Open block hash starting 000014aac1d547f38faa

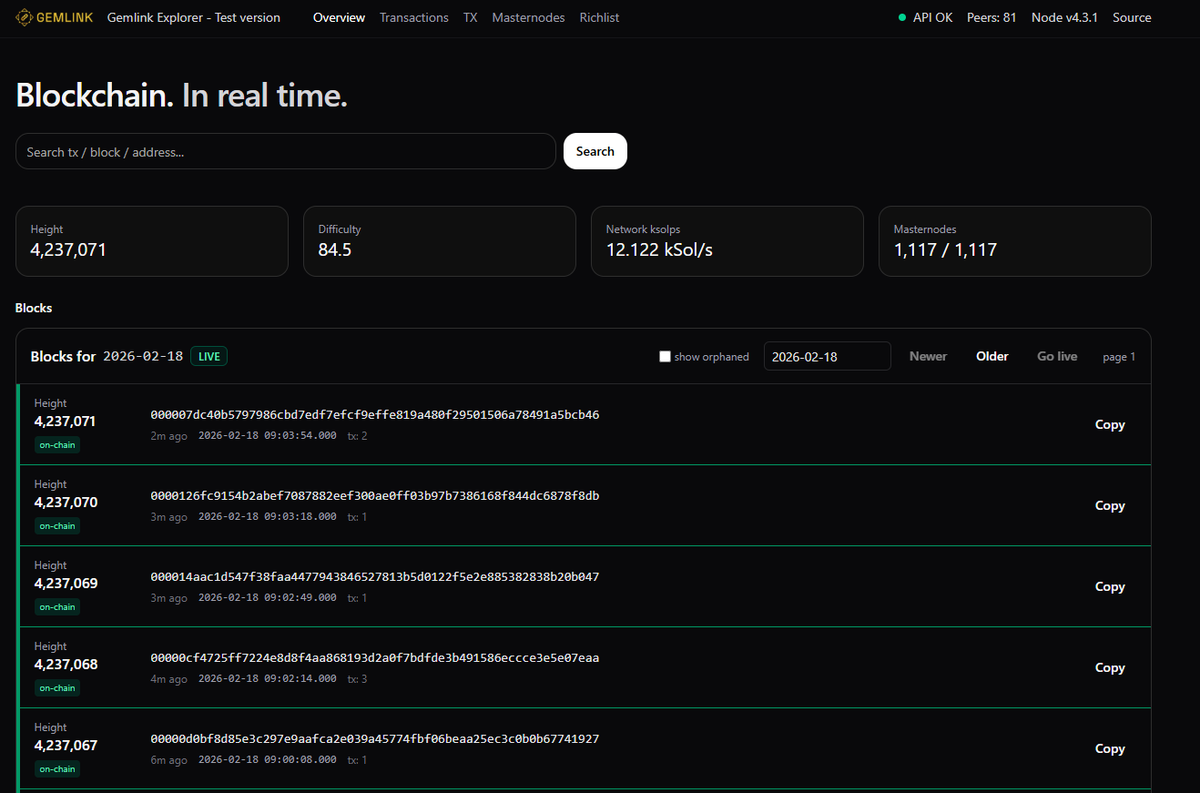click(375, 577)
